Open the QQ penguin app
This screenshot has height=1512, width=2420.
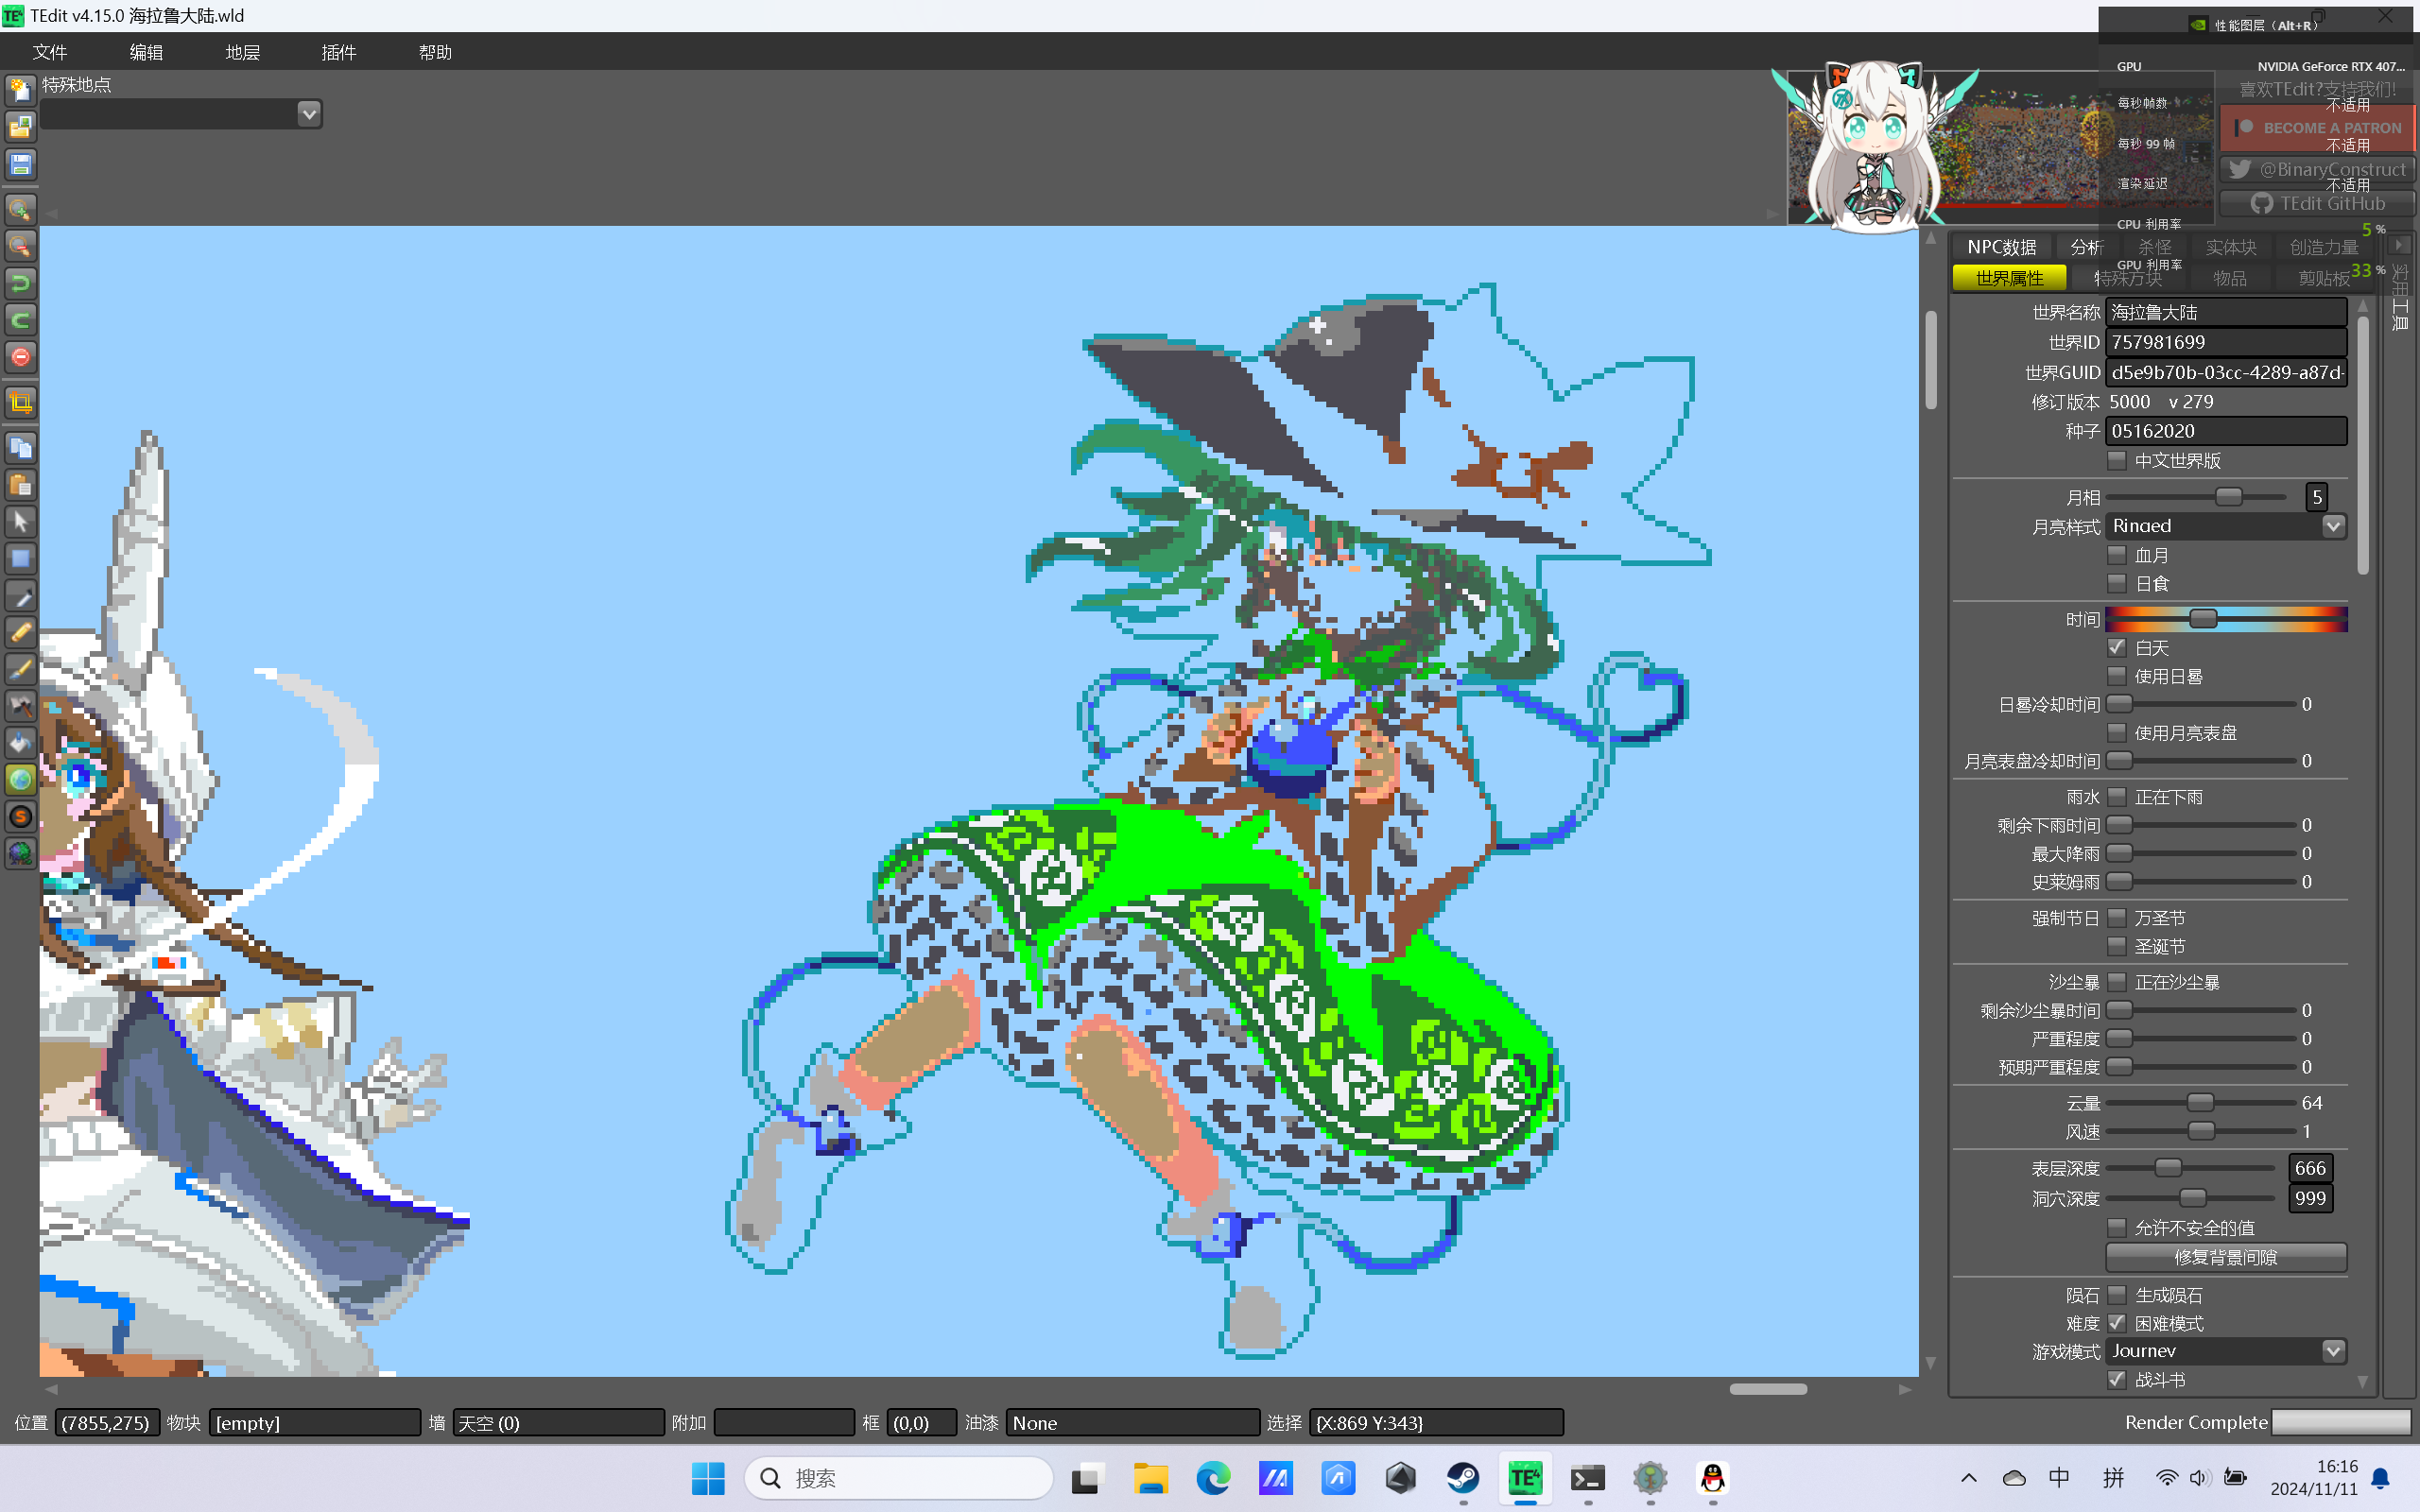point(1713,1478)
